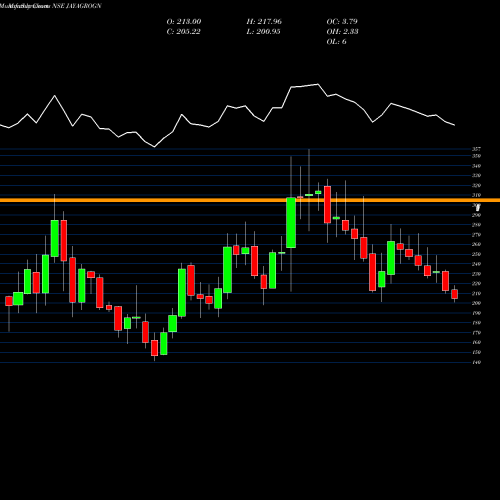500x500 pixels.
Task: Click the 270 label on the price axis
Action: (476, 235)
